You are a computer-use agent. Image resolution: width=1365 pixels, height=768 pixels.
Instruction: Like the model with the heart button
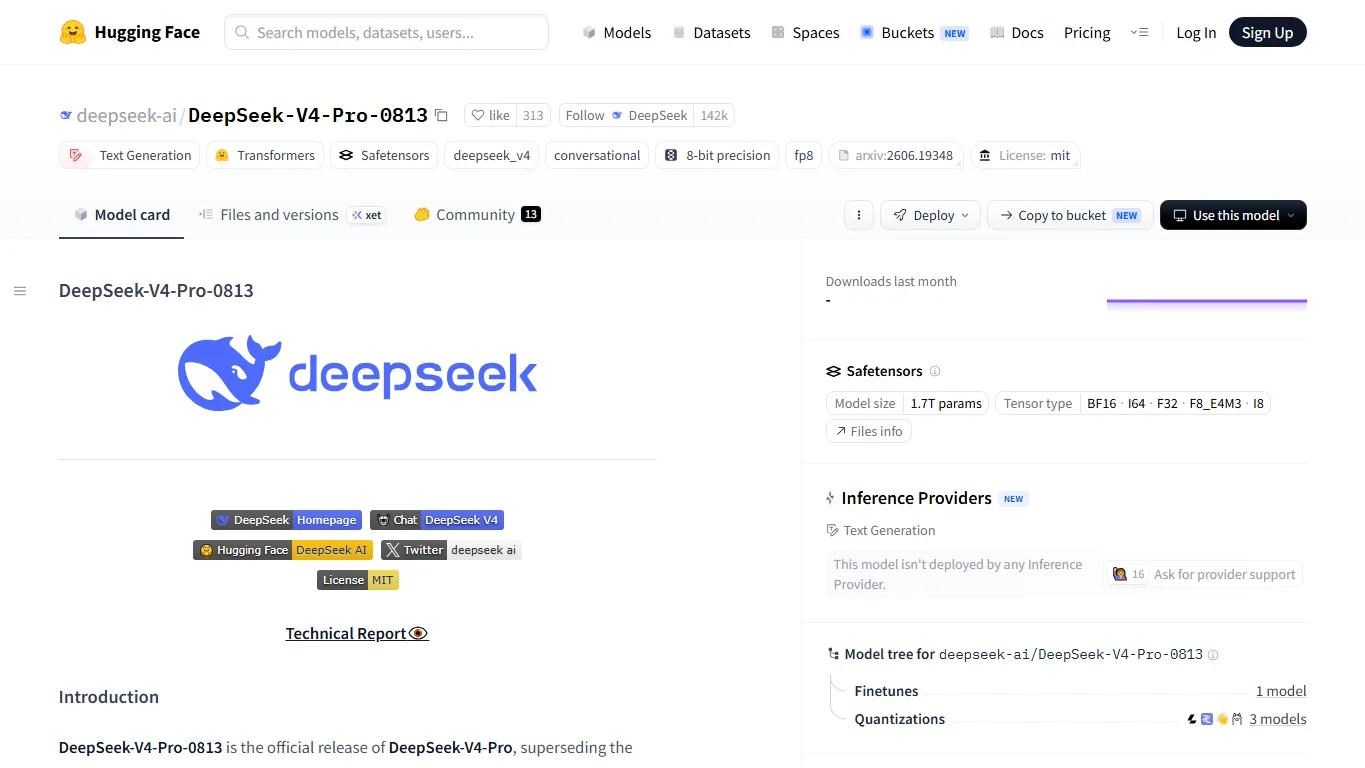coord(490,115)
